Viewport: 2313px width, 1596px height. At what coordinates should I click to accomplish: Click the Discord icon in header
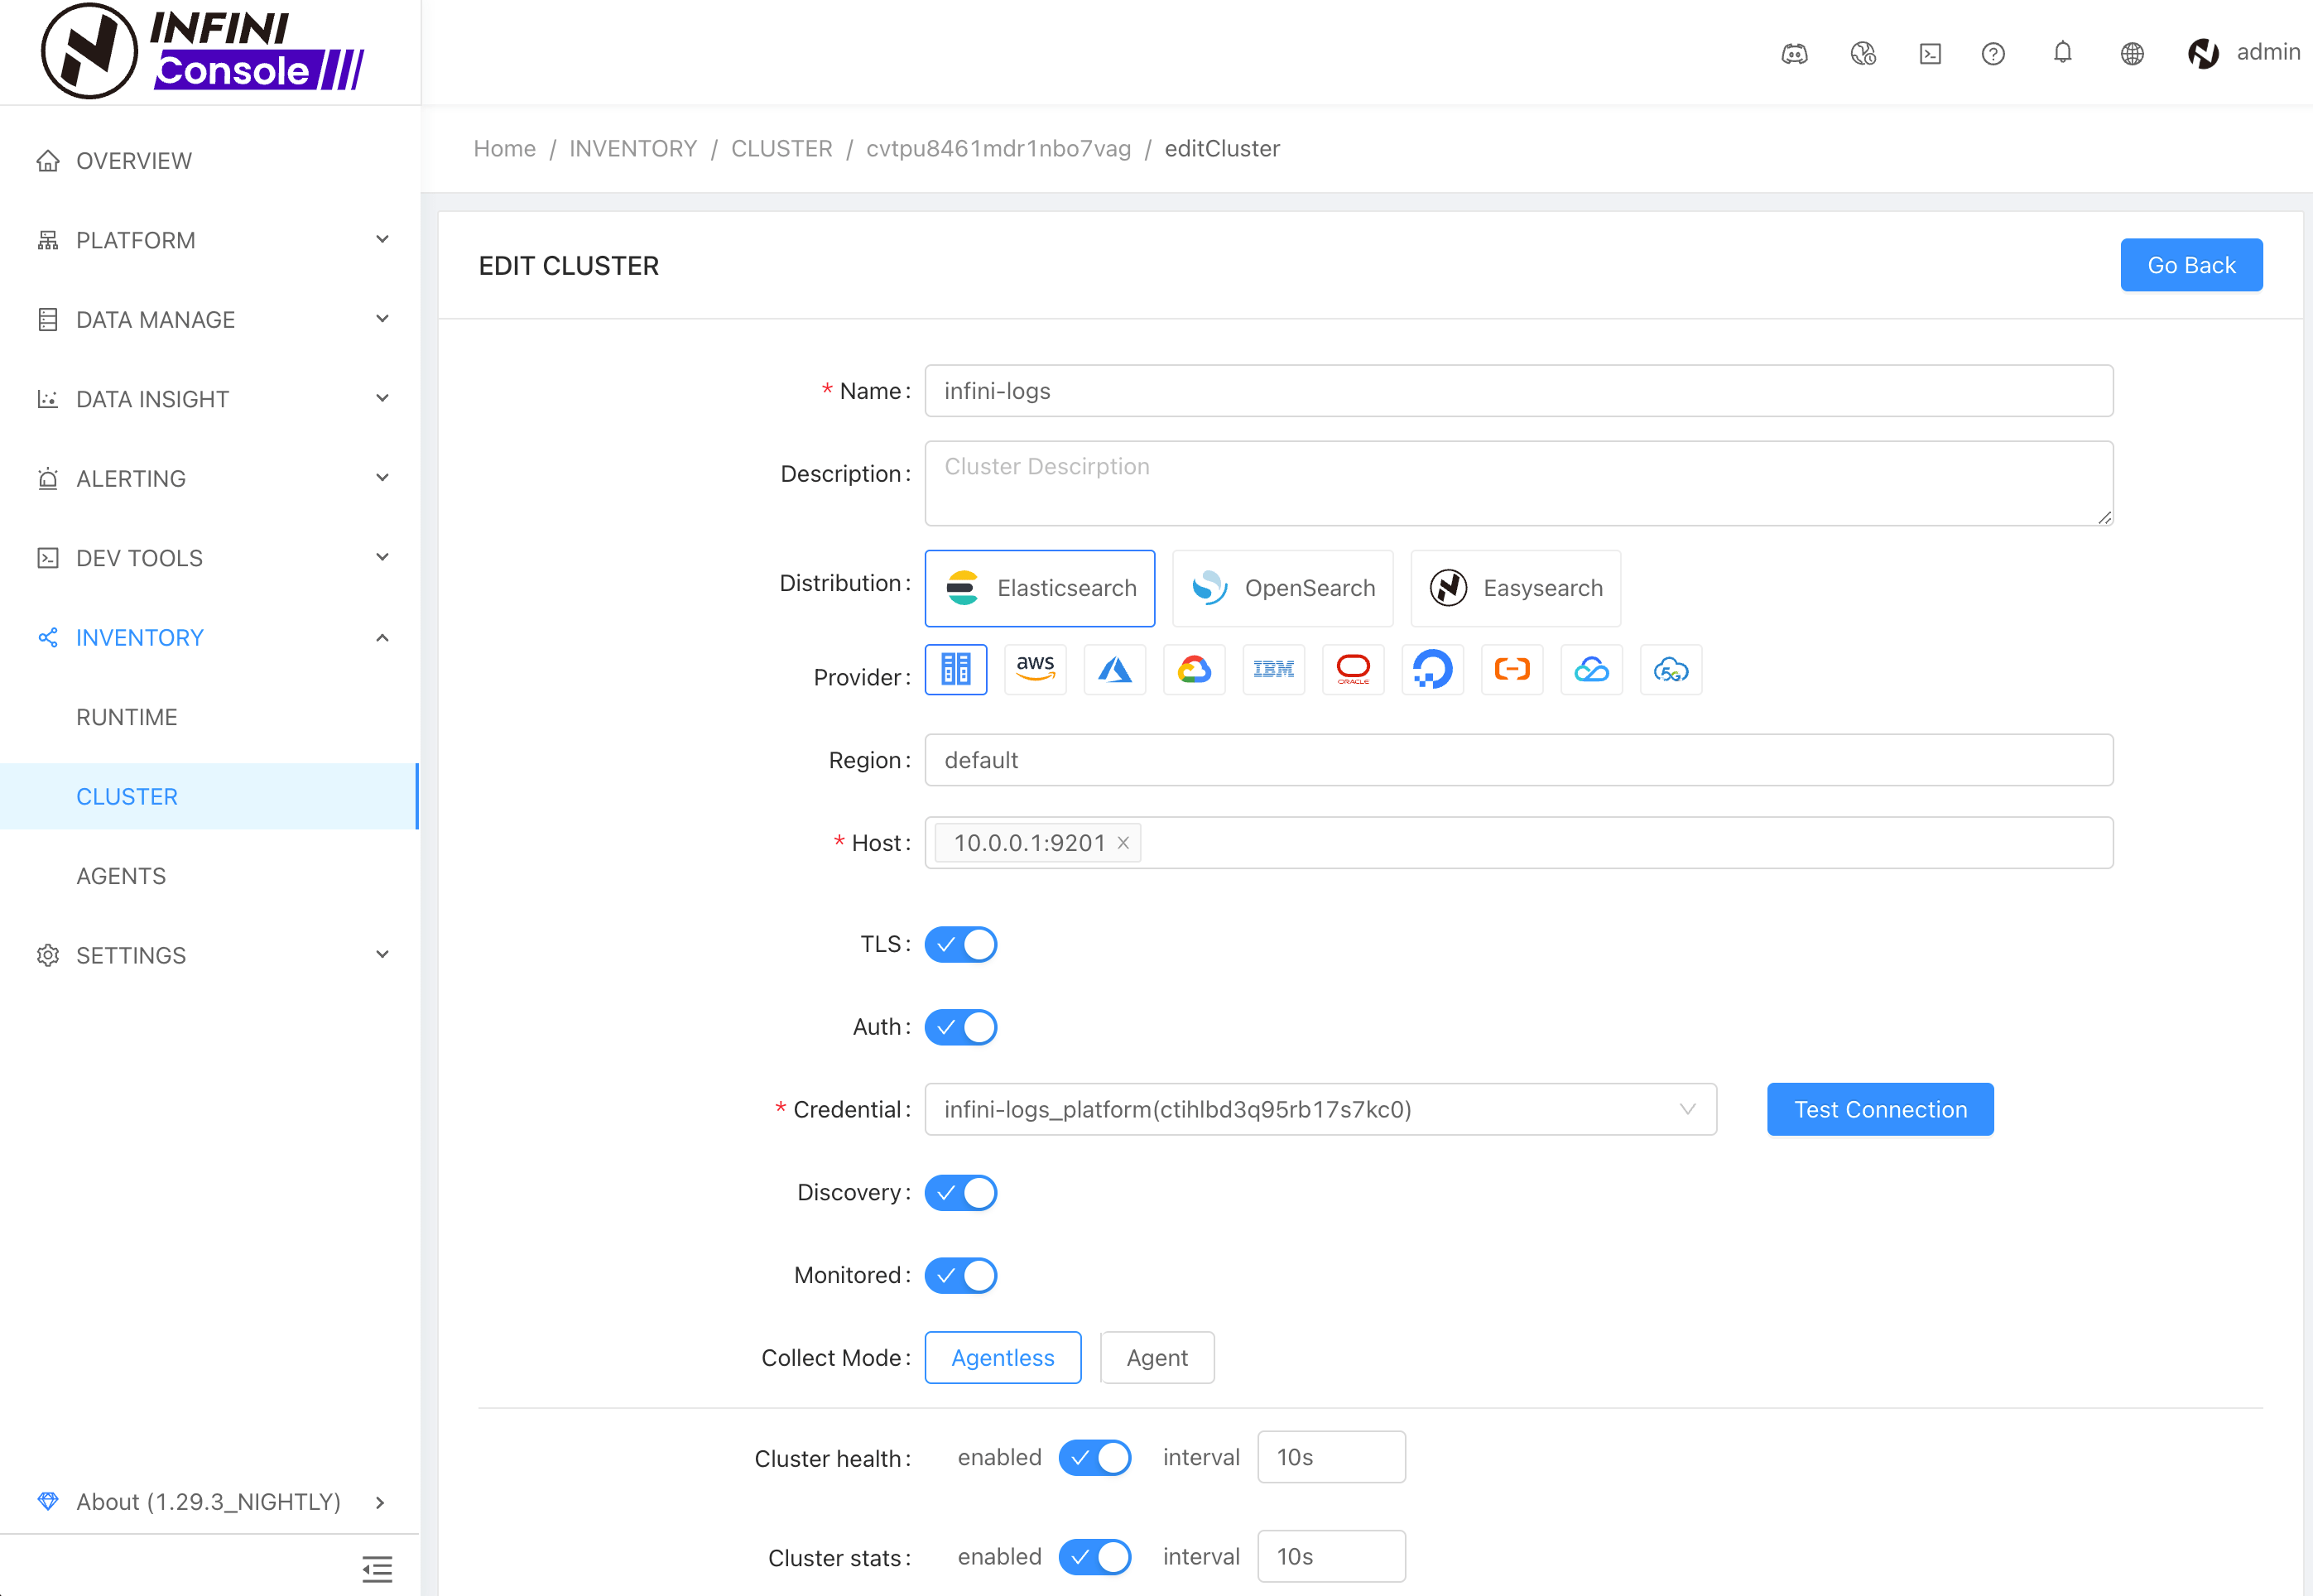(1794, 53)
